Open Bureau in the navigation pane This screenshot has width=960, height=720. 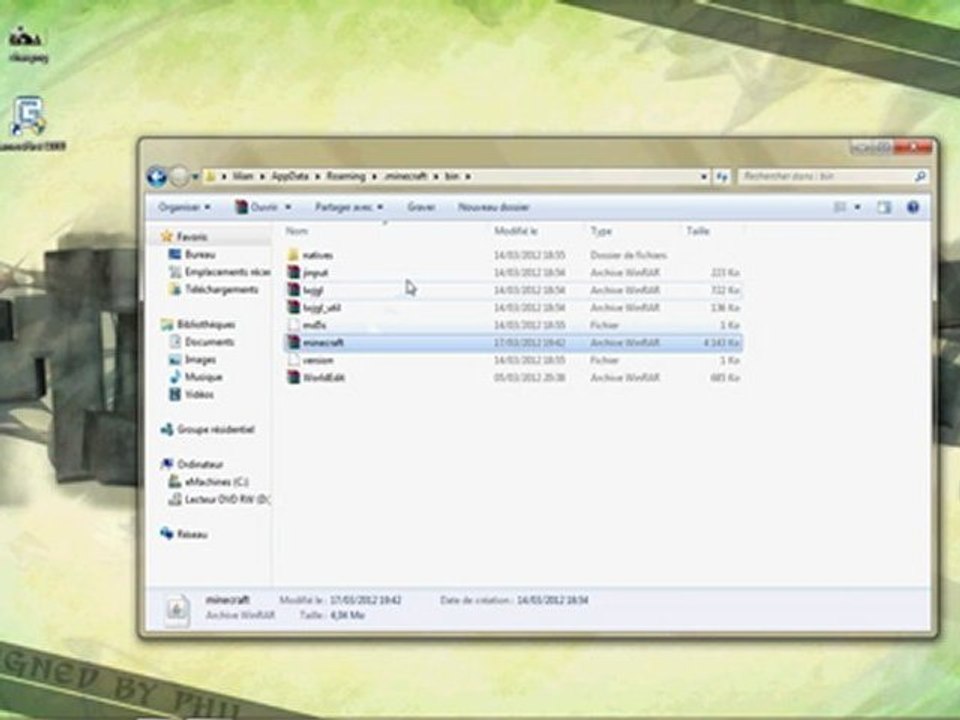tap(200, 254)
